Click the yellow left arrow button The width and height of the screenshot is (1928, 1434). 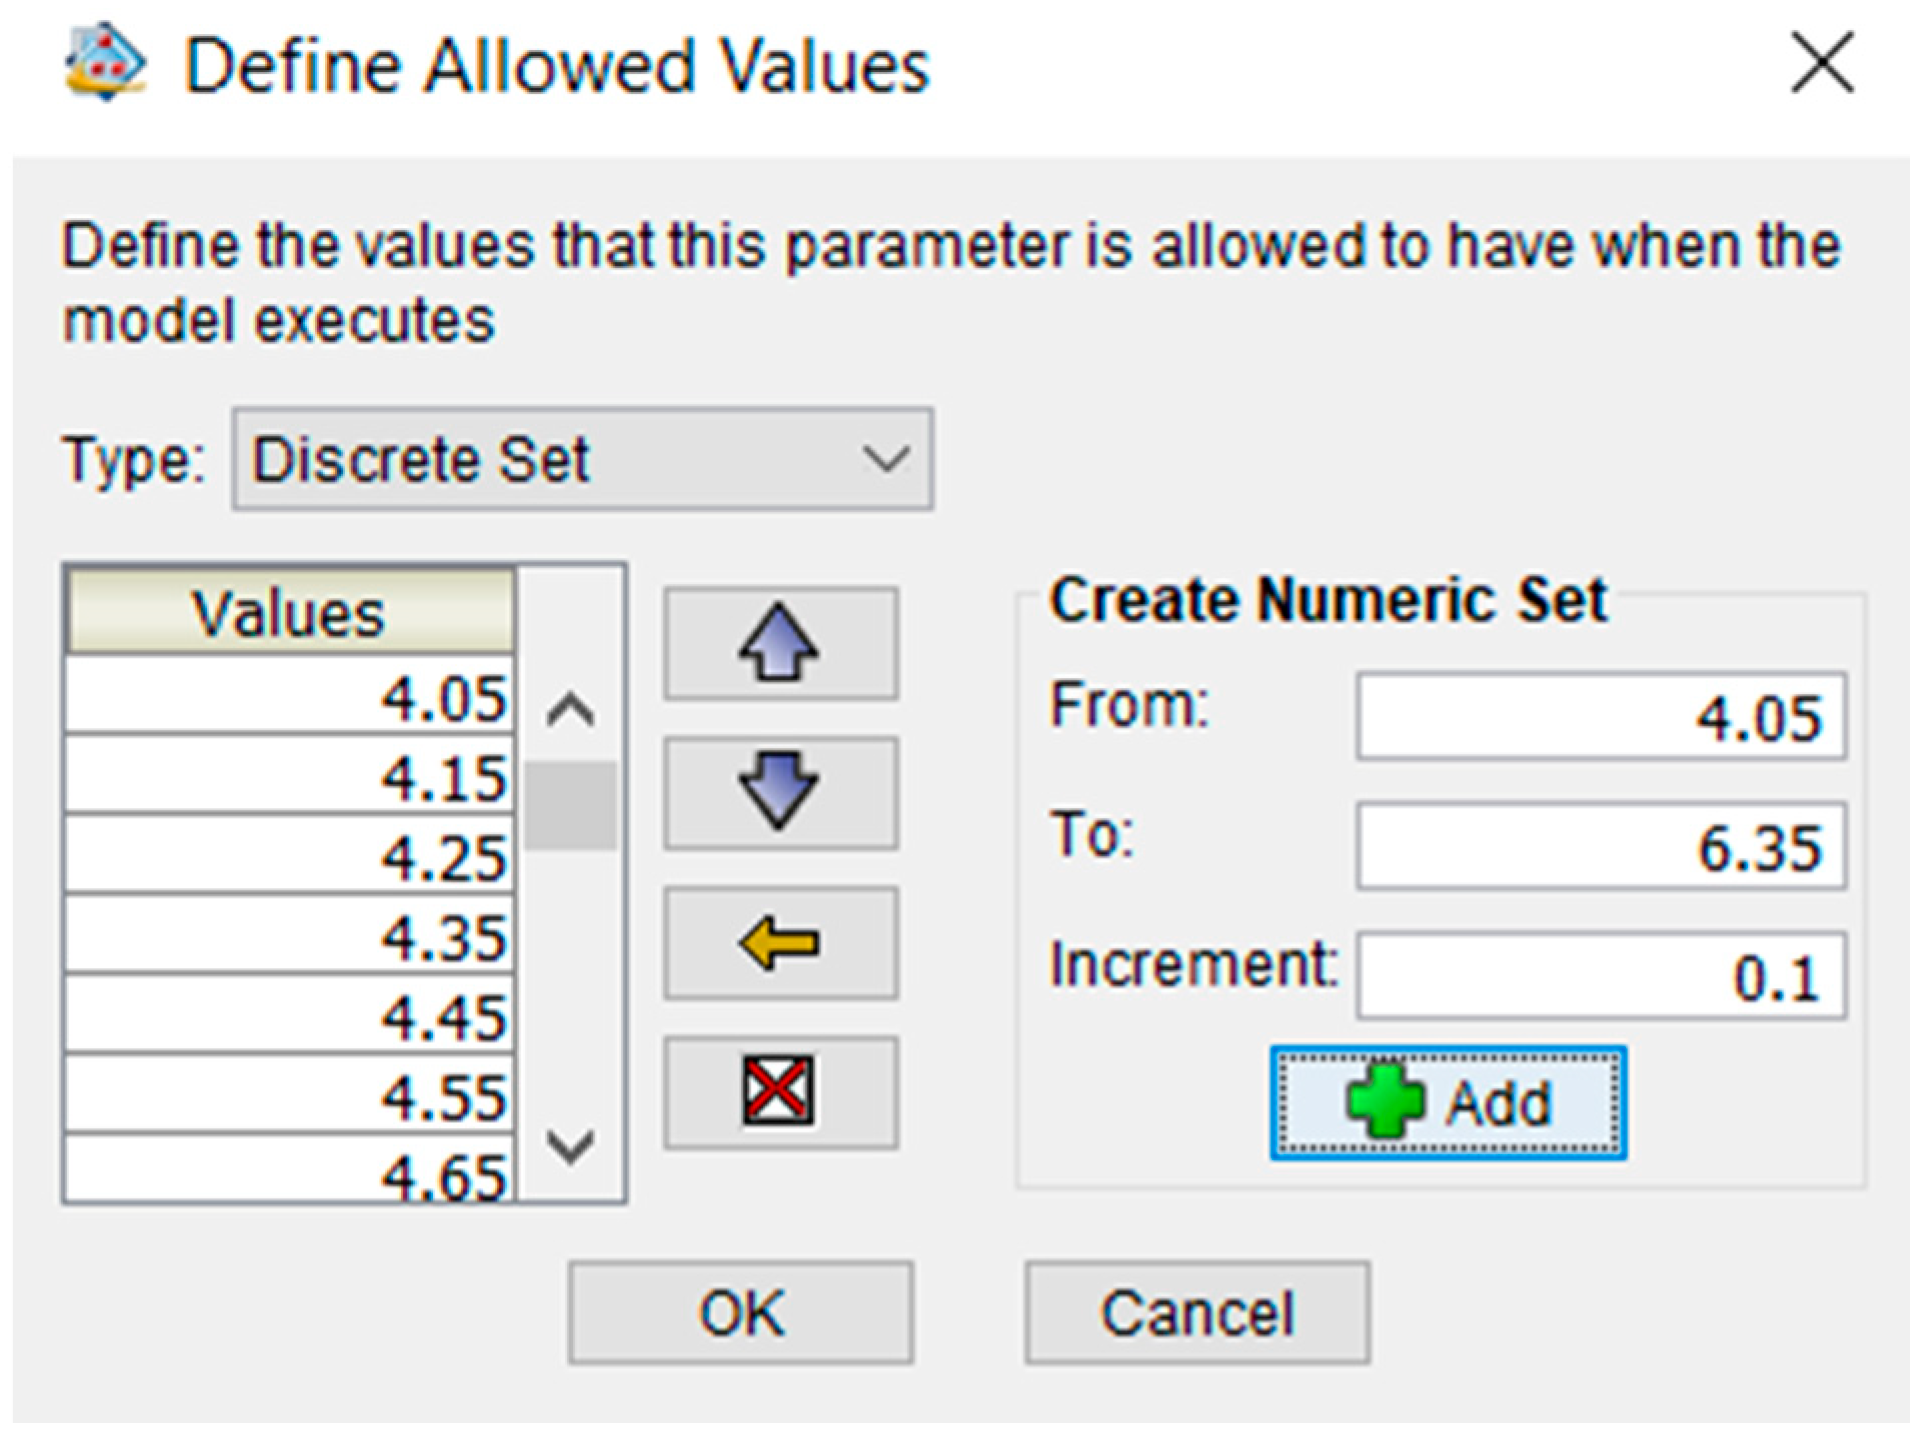(x=780, y=942)
